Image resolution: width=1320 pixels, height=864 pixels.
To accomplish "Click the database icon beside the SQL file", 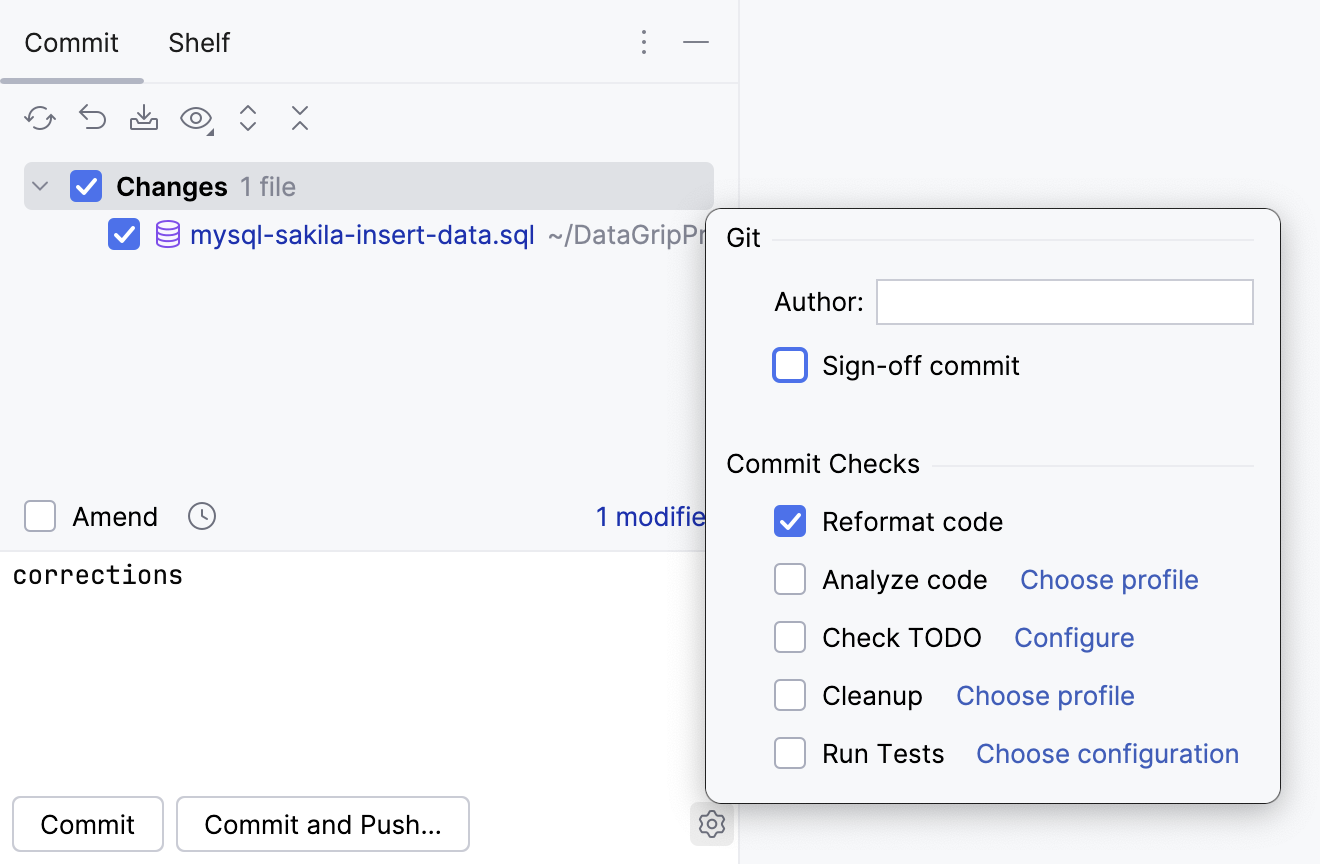I will click(x=166, y=235).
